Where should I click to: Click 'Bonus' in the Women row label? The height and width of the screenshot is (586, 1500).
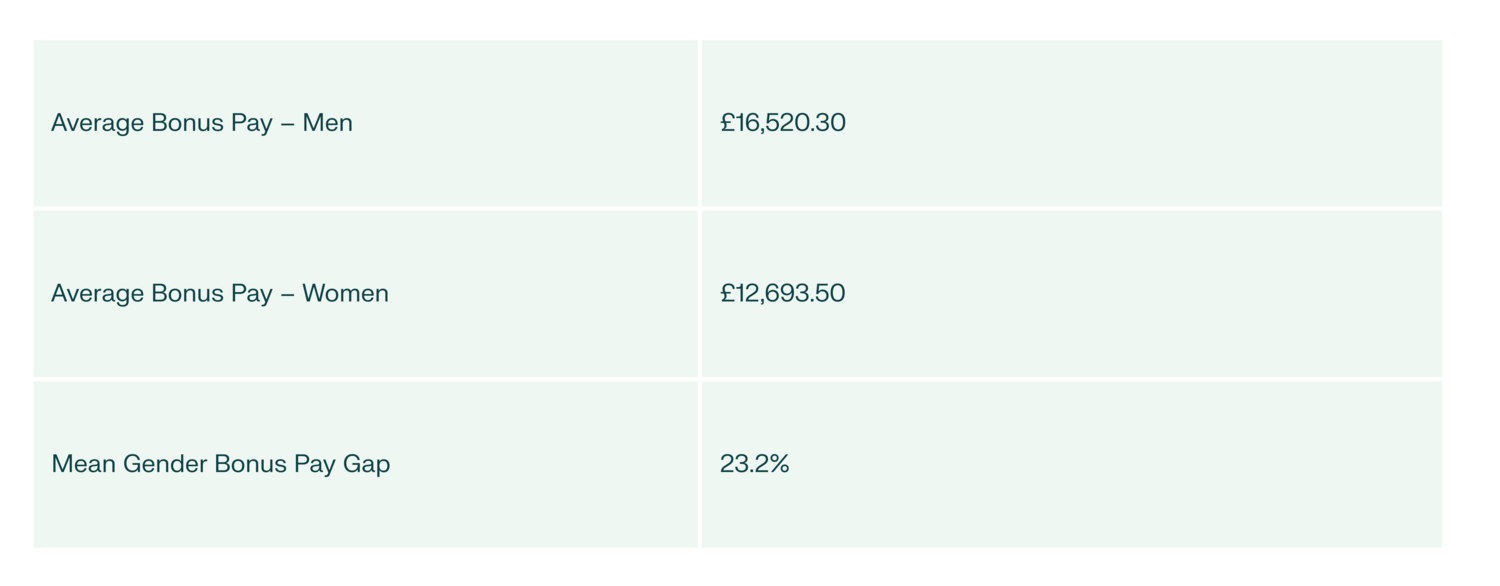pos(182,293)
